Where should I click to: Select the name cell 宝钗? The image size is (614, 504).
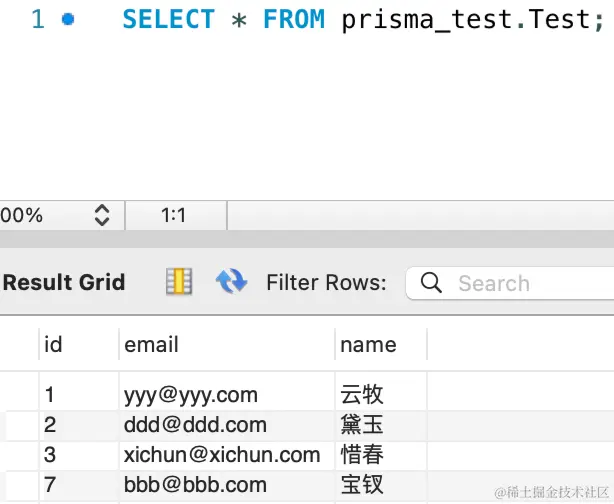tap(381, 485)
